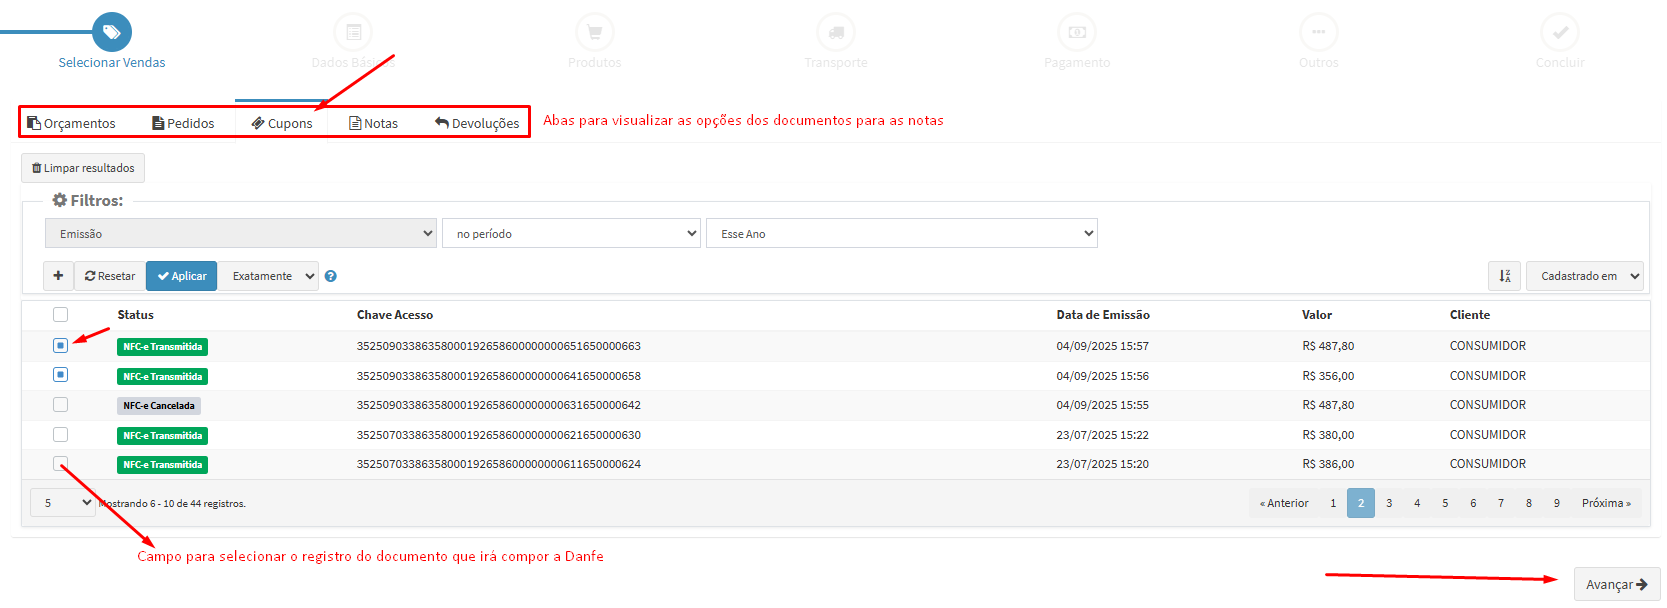Screen dimensions: 1667x608
Task: Toggle the A-Z sort order icon
Action: coord(1504,276)
